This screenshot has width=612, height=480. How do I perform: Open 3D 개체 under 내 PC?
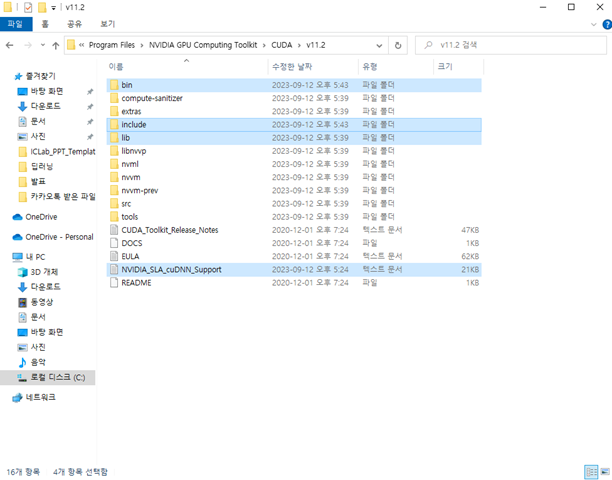[x=44, y=272]
